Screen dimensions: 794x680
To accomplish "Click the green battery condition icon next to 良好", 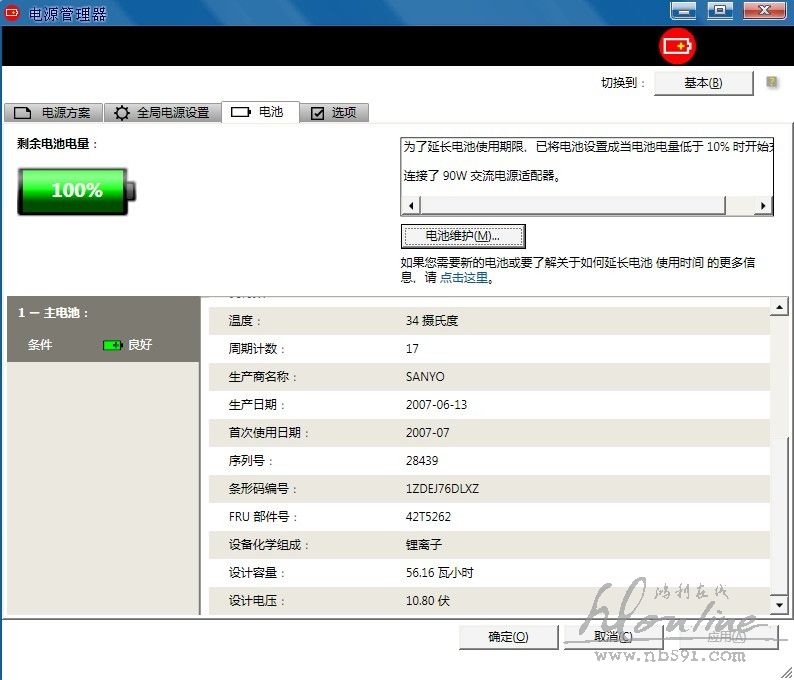I will (x=113, y=345).
